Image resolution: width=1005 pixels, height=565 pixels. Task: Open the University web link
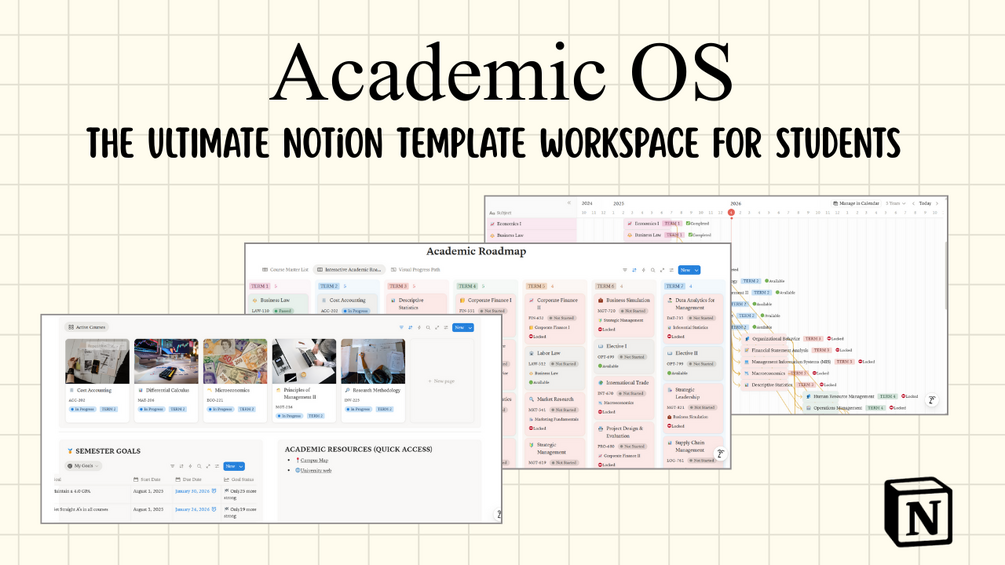316,471
